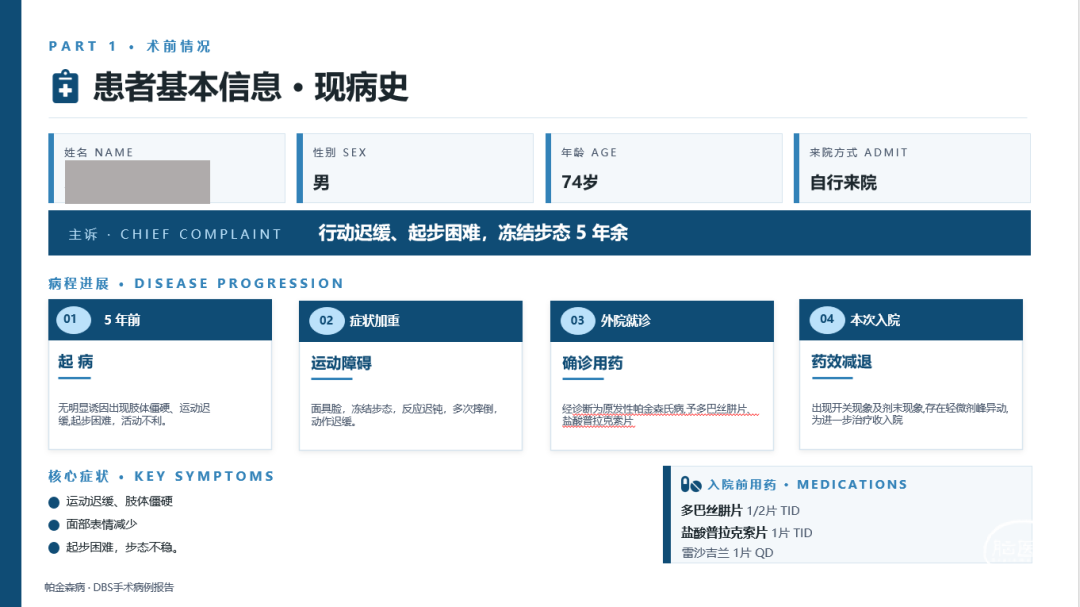The height and width of the screenshot is (607, 1080).
Task: Click the '姓名 NAME' field label
Action: click(x=98, y=152)
